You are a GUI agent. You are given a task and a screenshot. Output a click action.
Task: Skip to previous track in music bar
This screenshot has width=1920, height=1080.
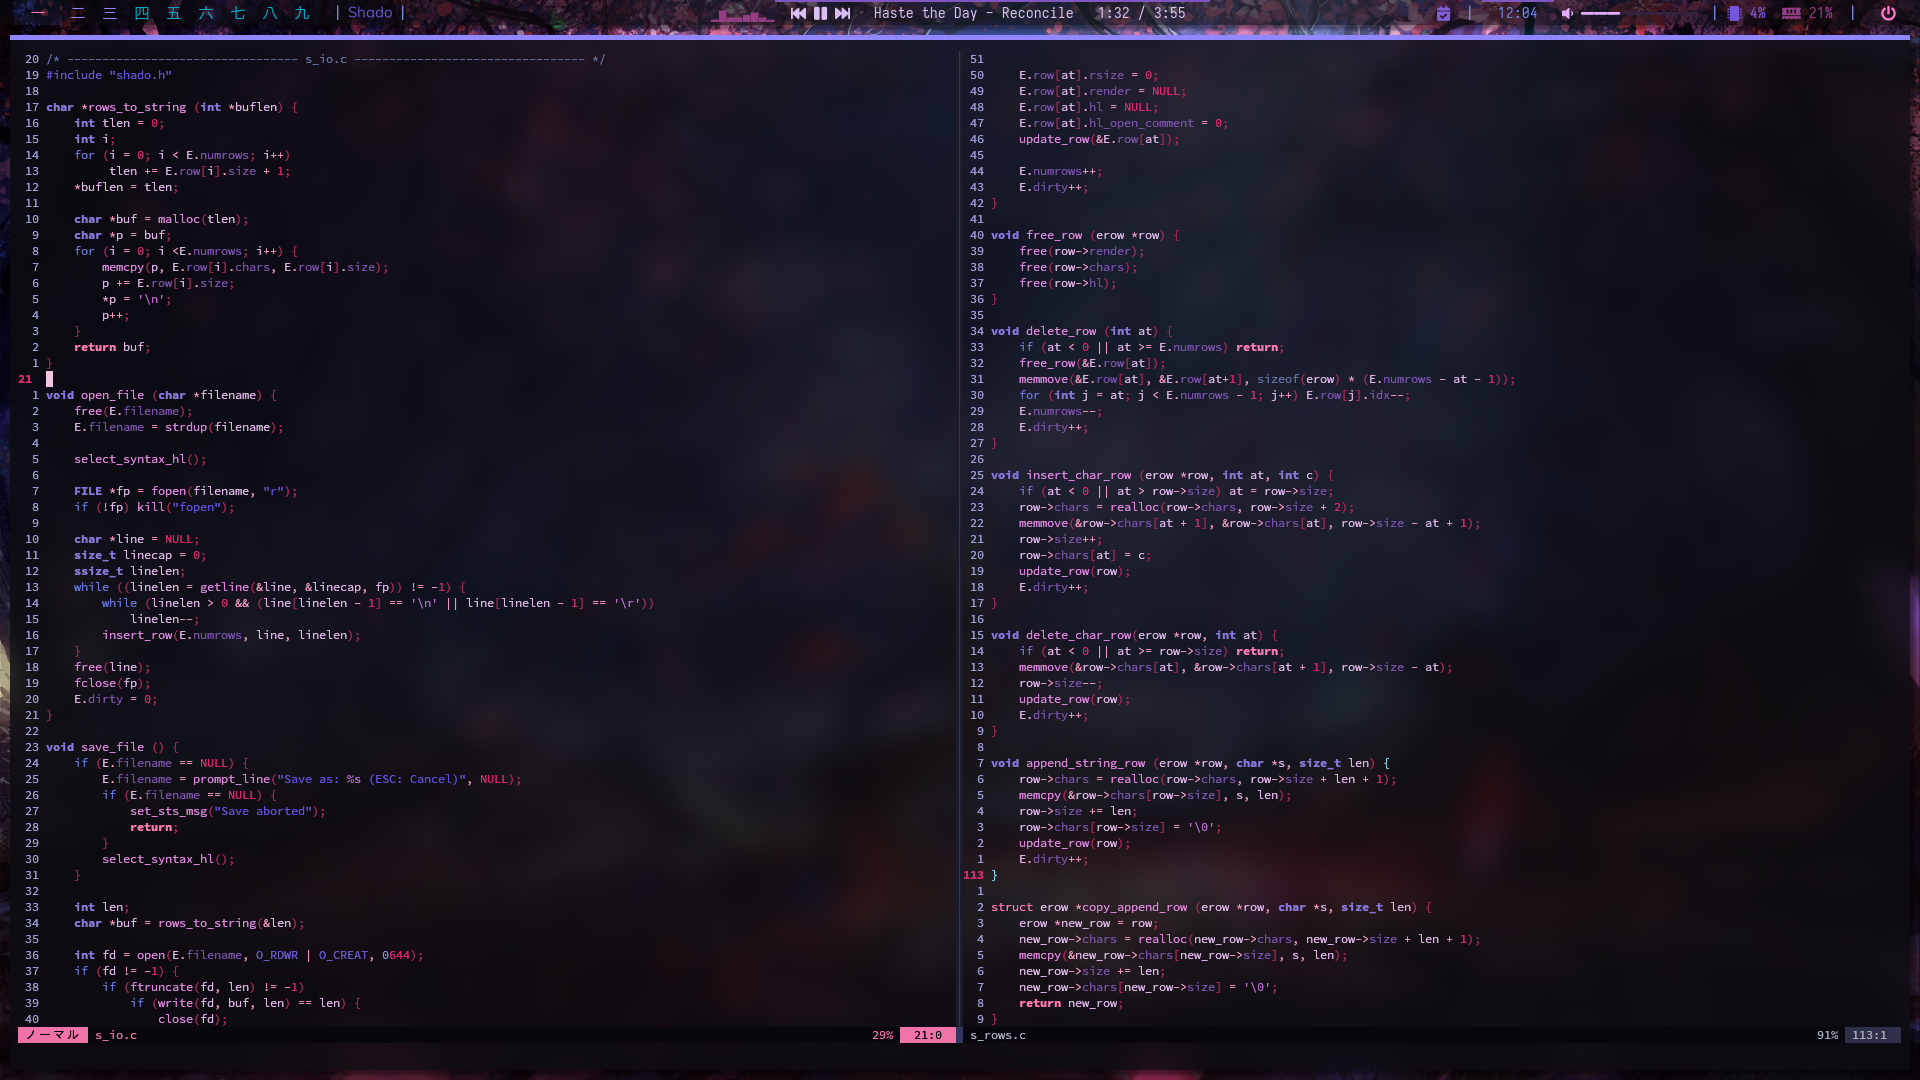pos(798,13)
